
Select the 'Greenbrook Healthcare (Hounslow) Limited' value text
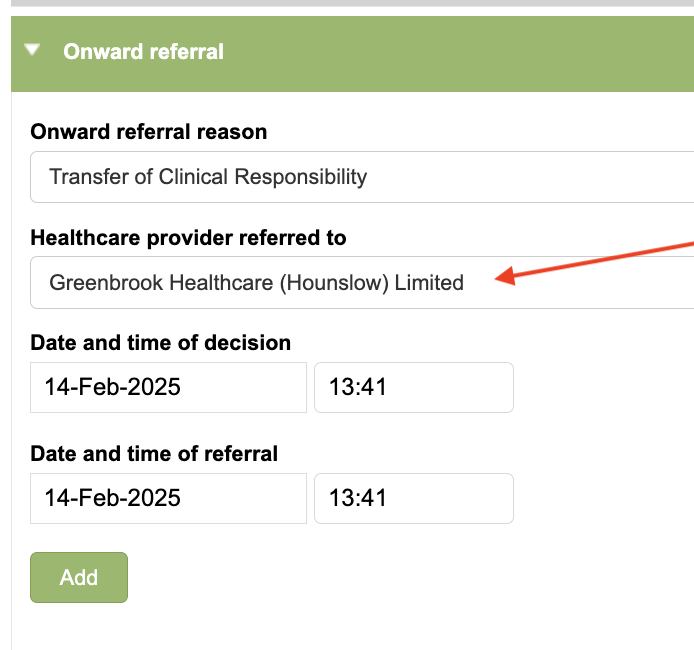click(x=256, y=283)
